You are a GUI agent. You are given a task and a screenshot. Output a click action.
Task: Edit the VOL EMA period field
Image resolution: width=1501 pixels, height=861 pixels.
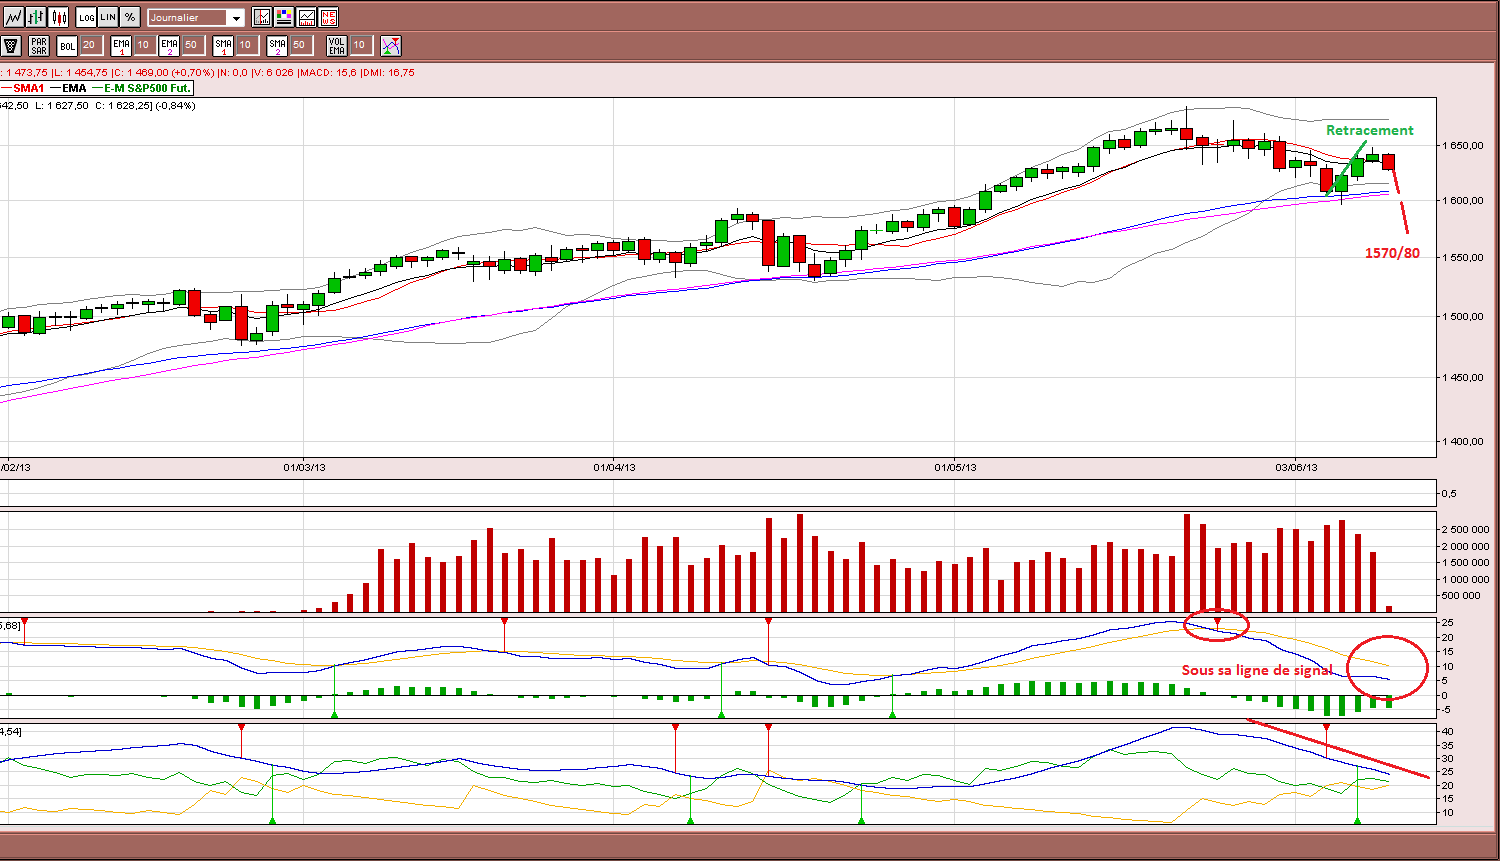click(x=361, y=45)
